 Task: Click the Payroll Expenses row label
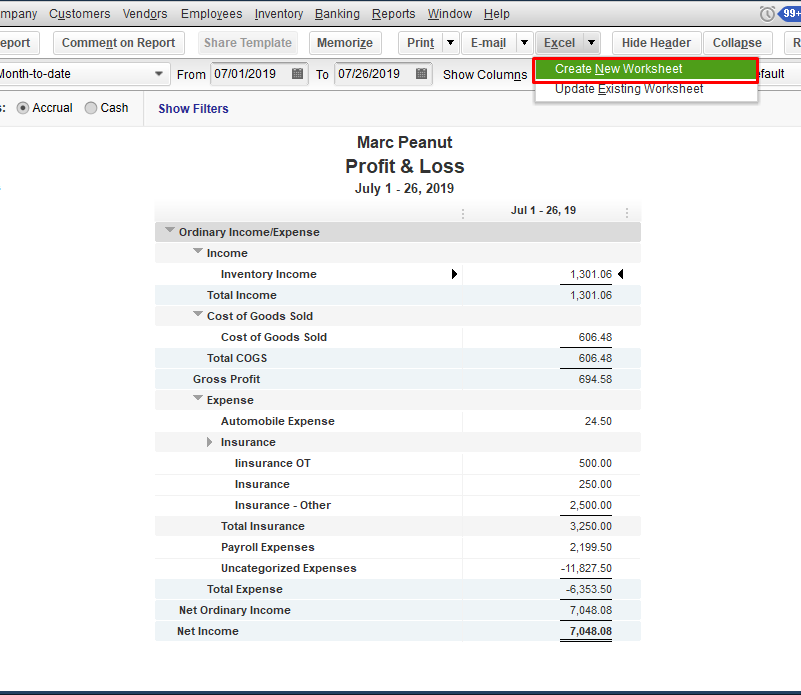[268, 547]
